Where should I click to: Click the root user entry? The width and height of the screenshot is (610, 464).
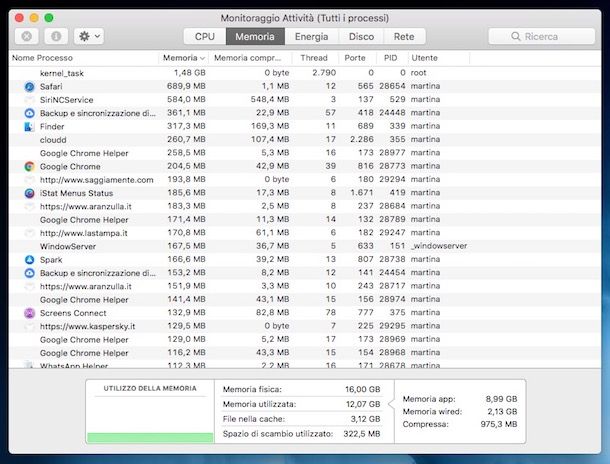(418, 73)
